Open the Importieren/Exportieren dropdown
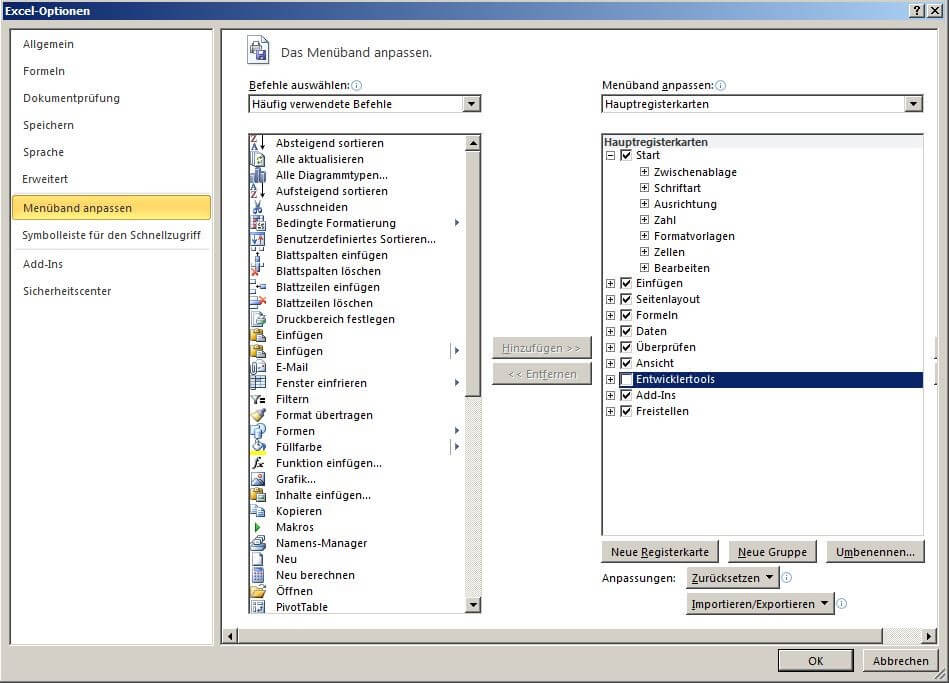Screen dimensions: 949x683 760,604
